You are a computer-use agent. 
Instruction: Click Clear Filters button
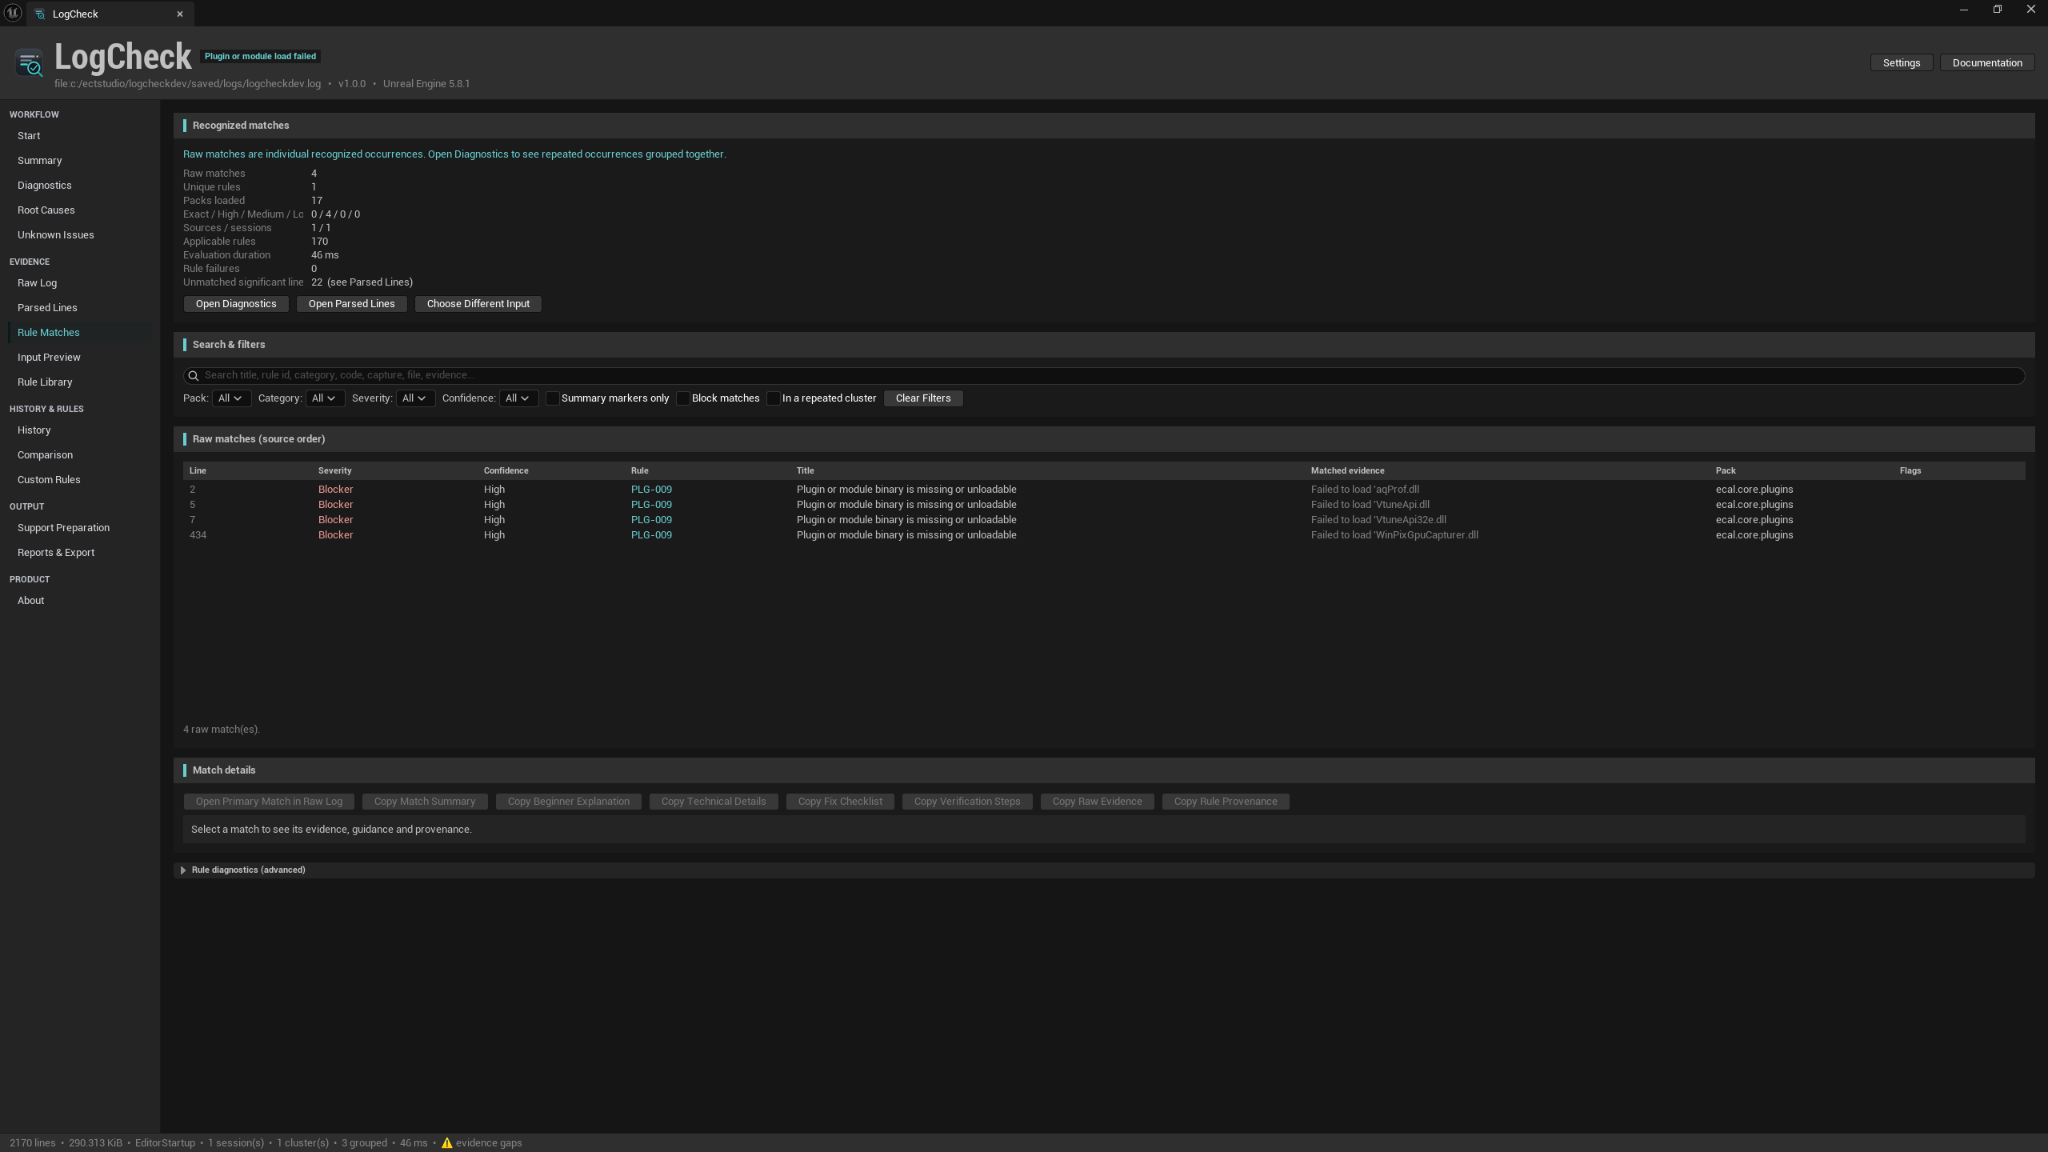pos(923,398)
